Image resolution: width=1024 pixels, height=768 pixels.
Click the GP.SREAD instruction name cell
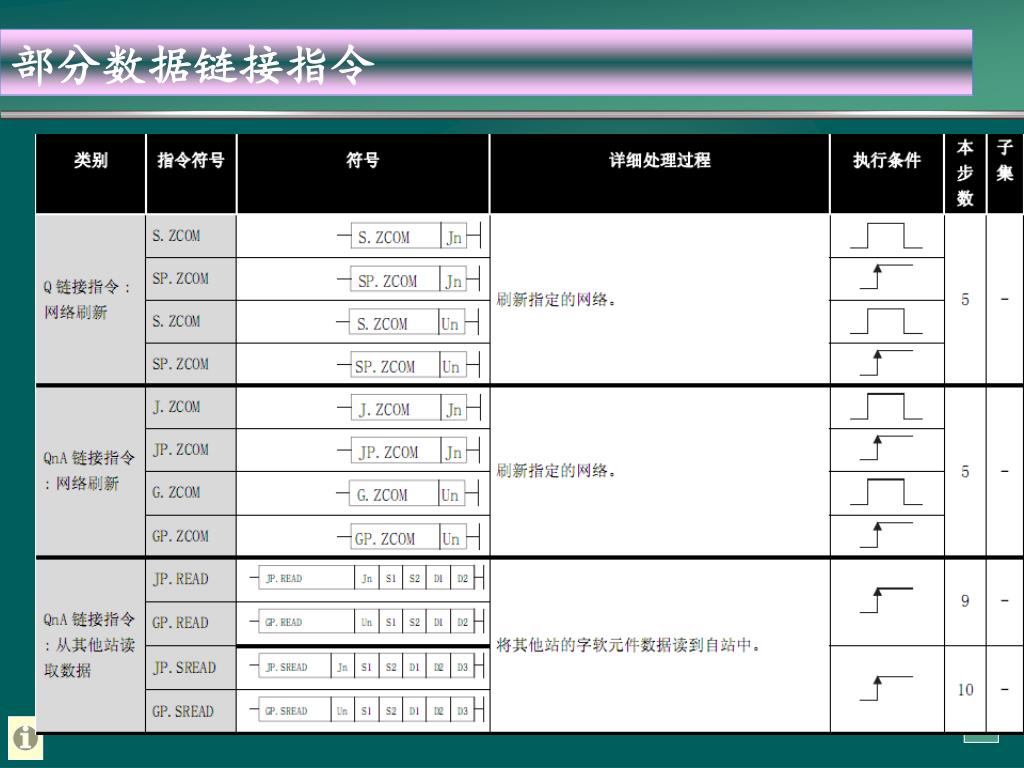[x=191, y=711]
